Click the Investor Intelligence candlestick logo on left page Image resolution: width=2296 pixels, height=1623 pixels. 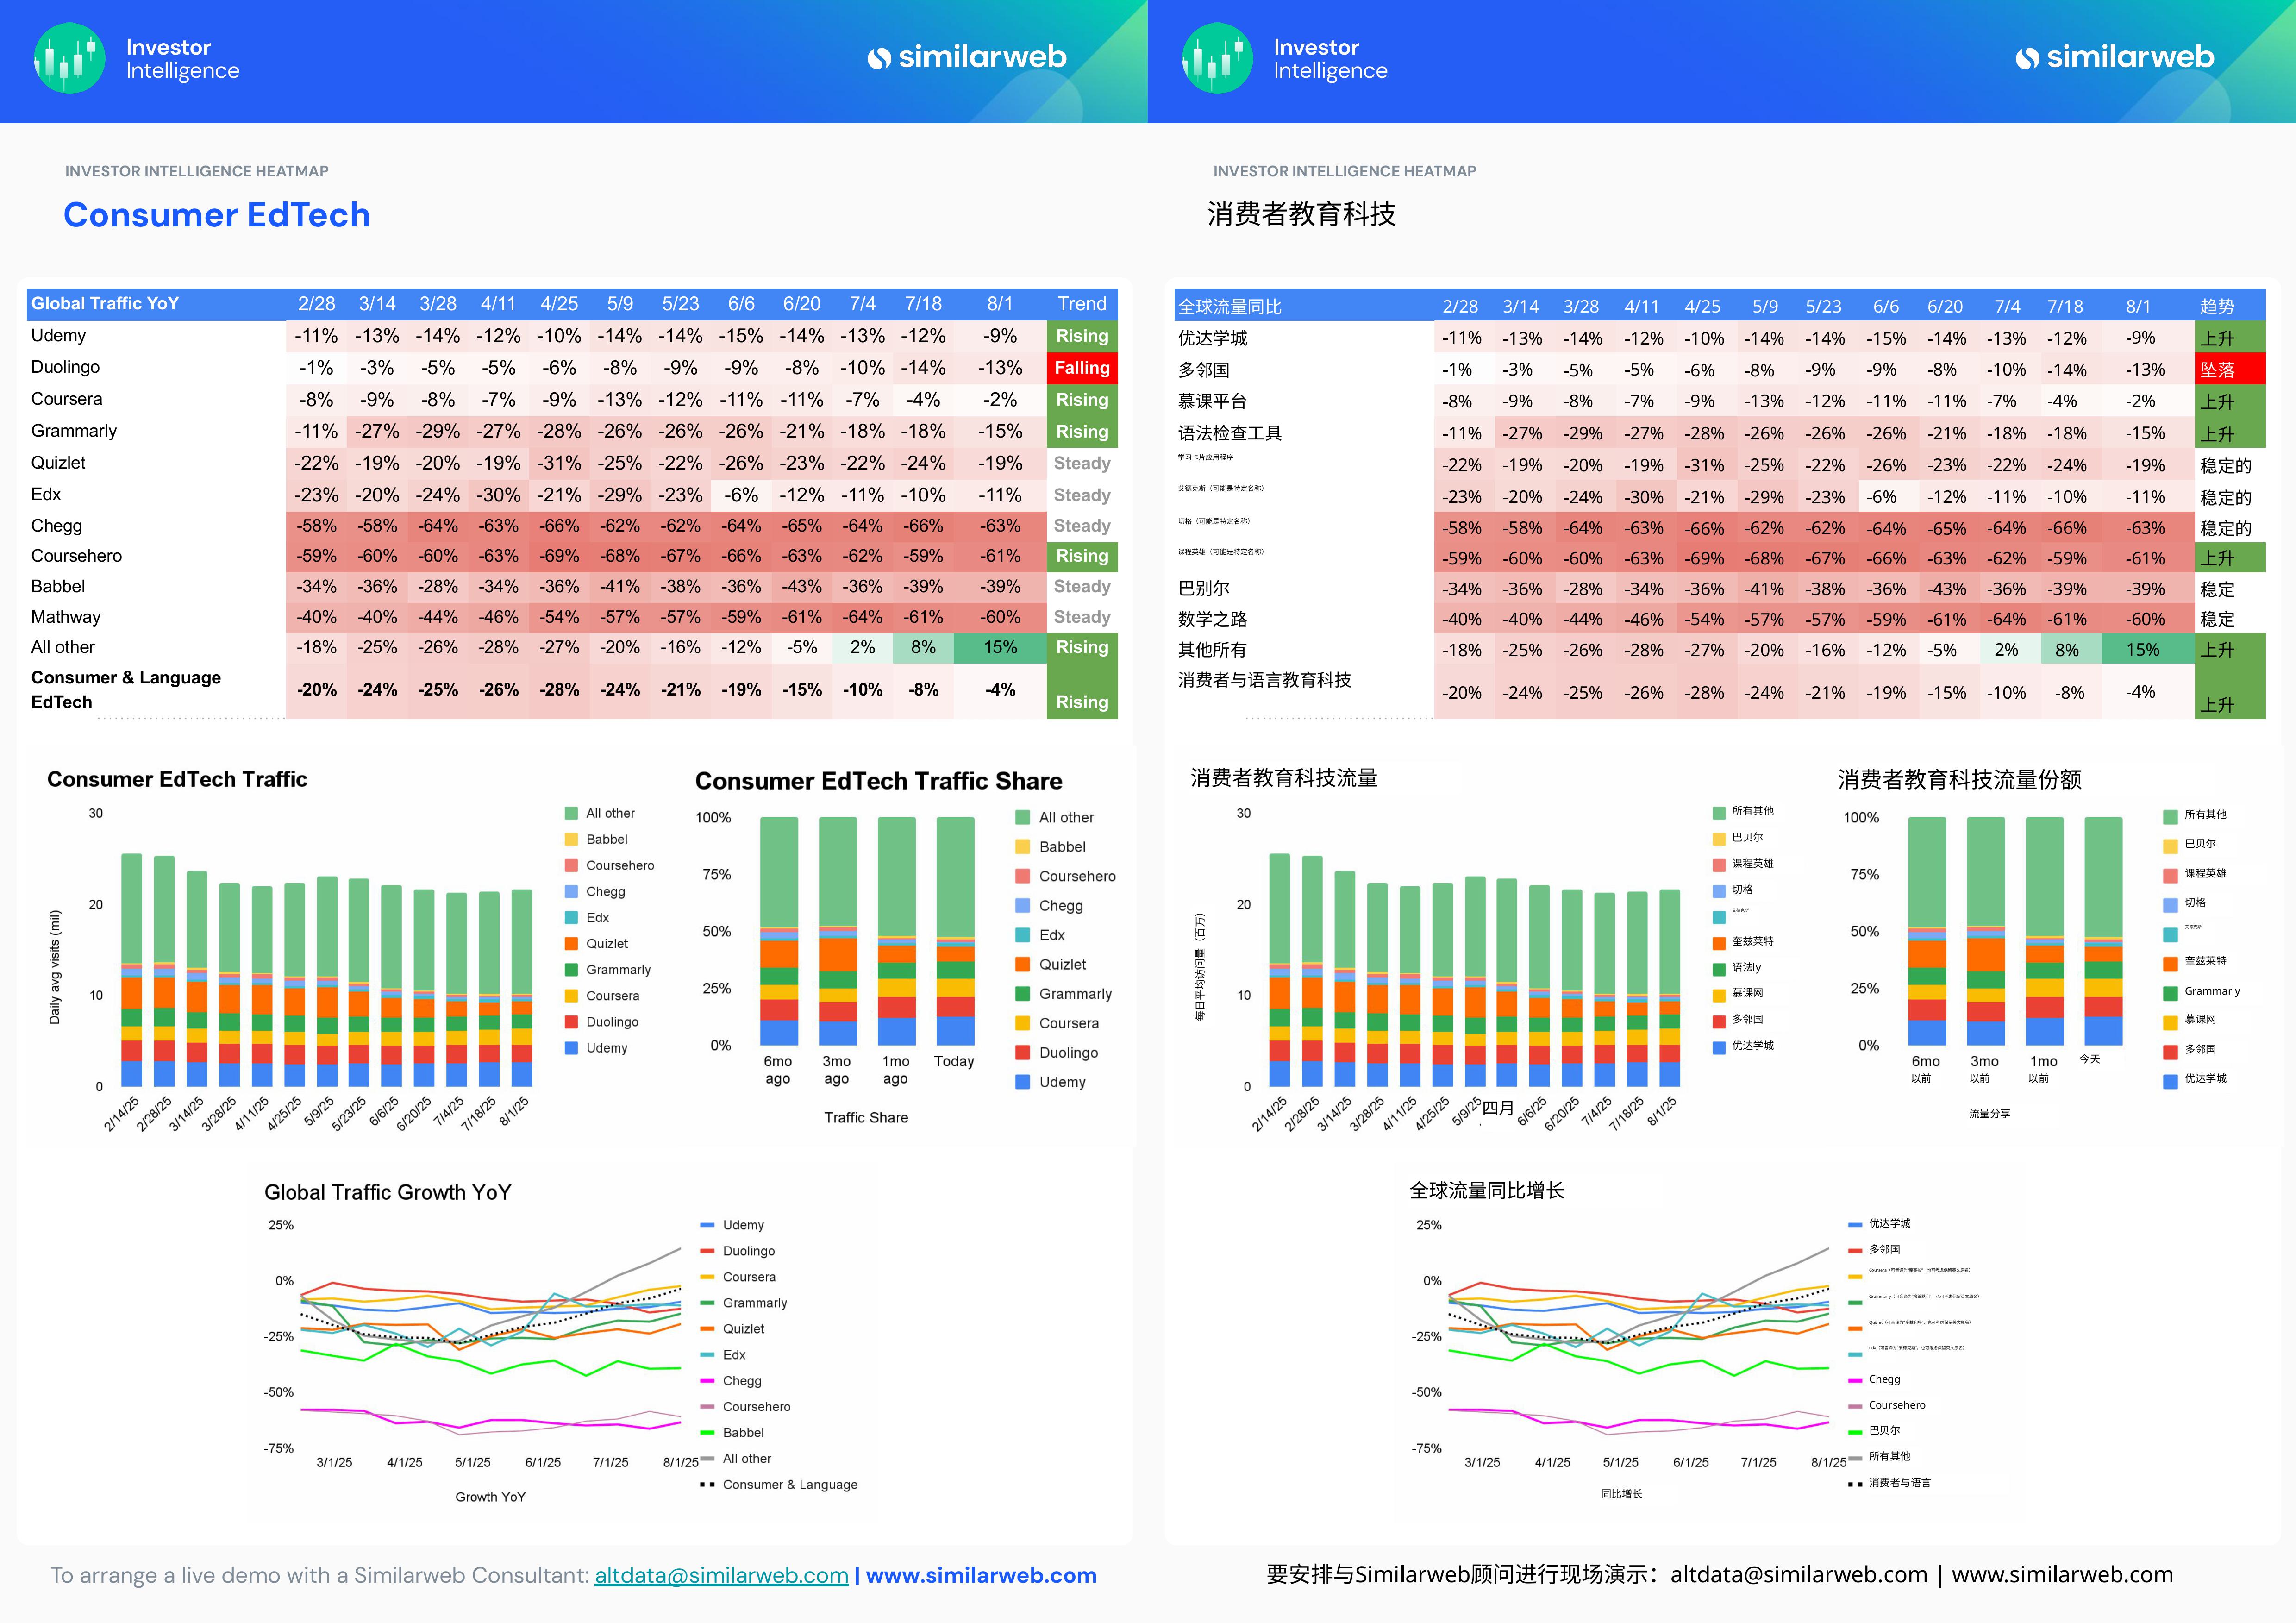(x=69, y=59)
